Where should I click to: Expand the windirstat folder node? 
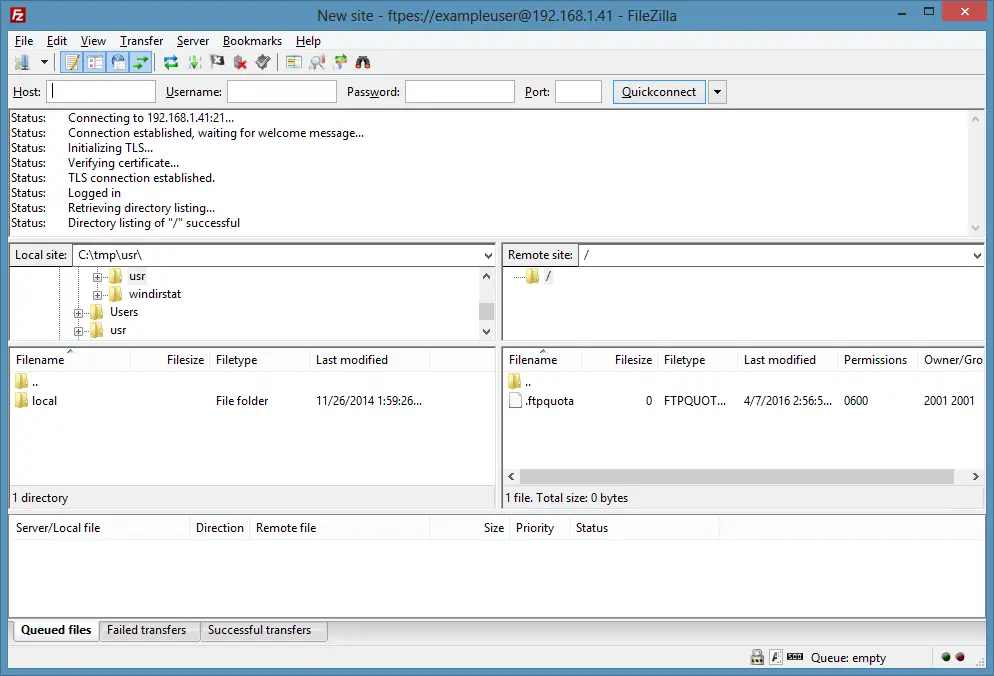97,295
